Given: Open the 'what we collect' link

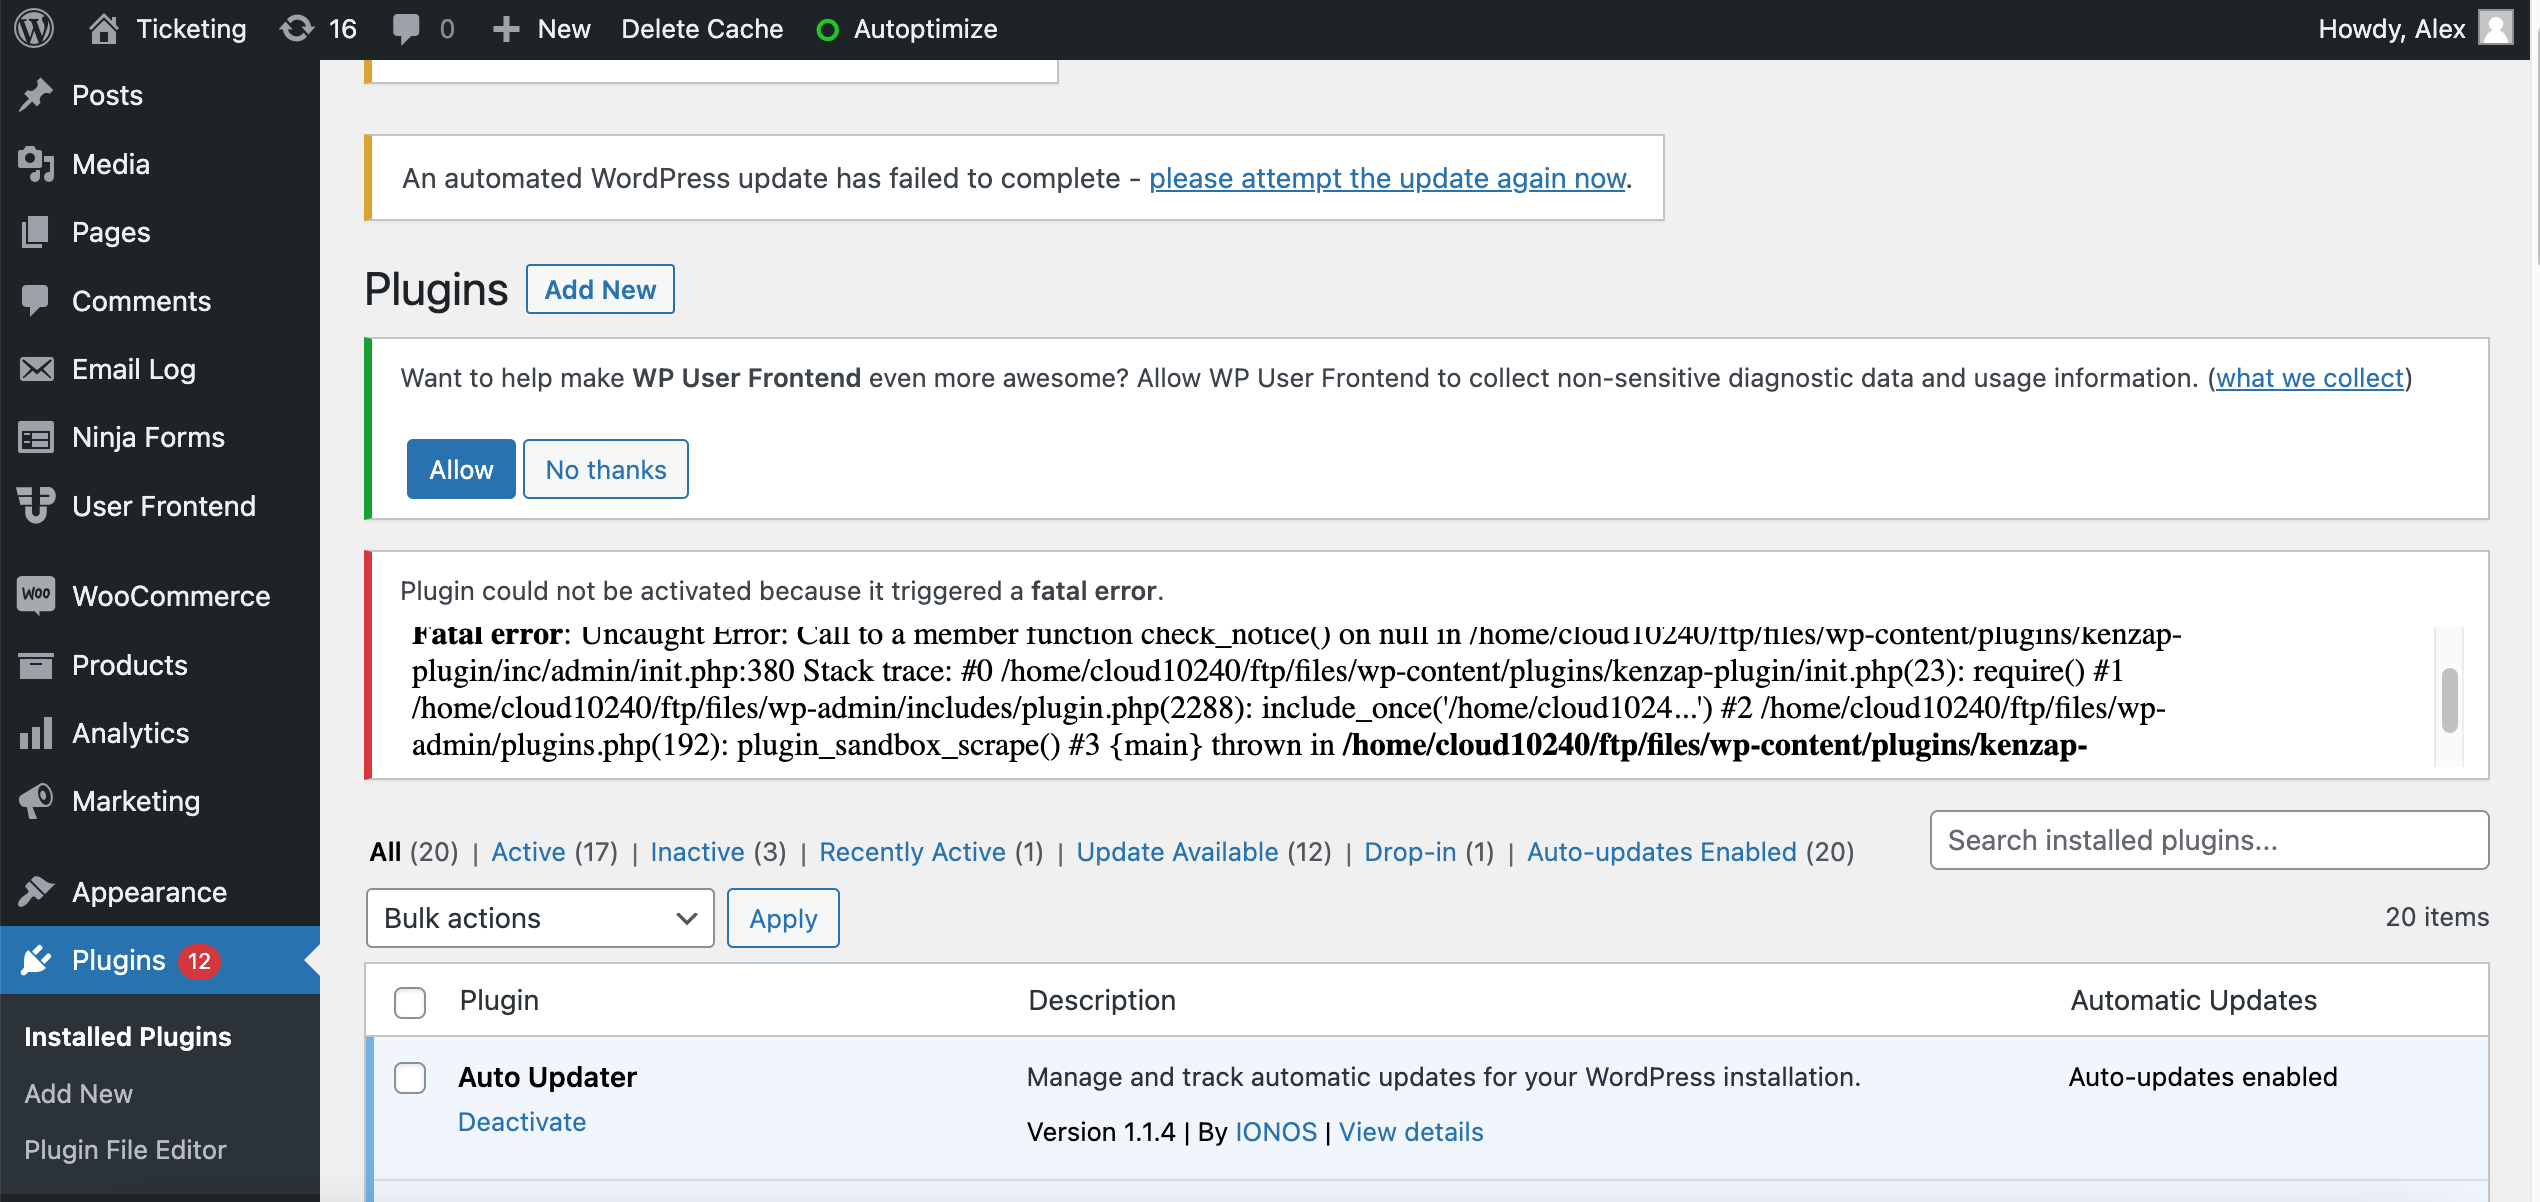Looking at the screenshot, I should coord(2310,378).
